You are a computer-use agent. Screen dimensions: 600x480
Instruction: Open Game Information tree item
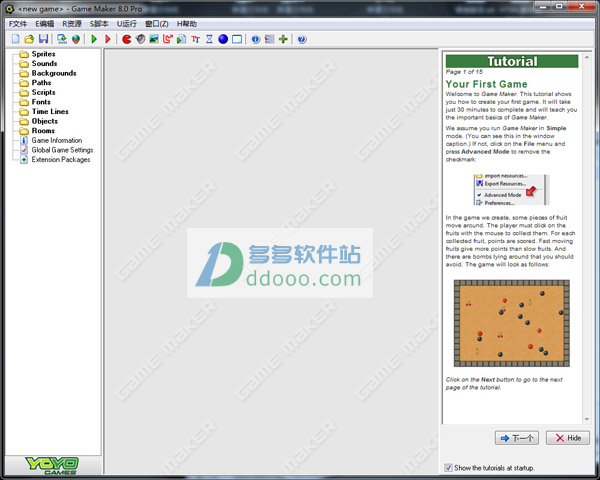point(57,140)
